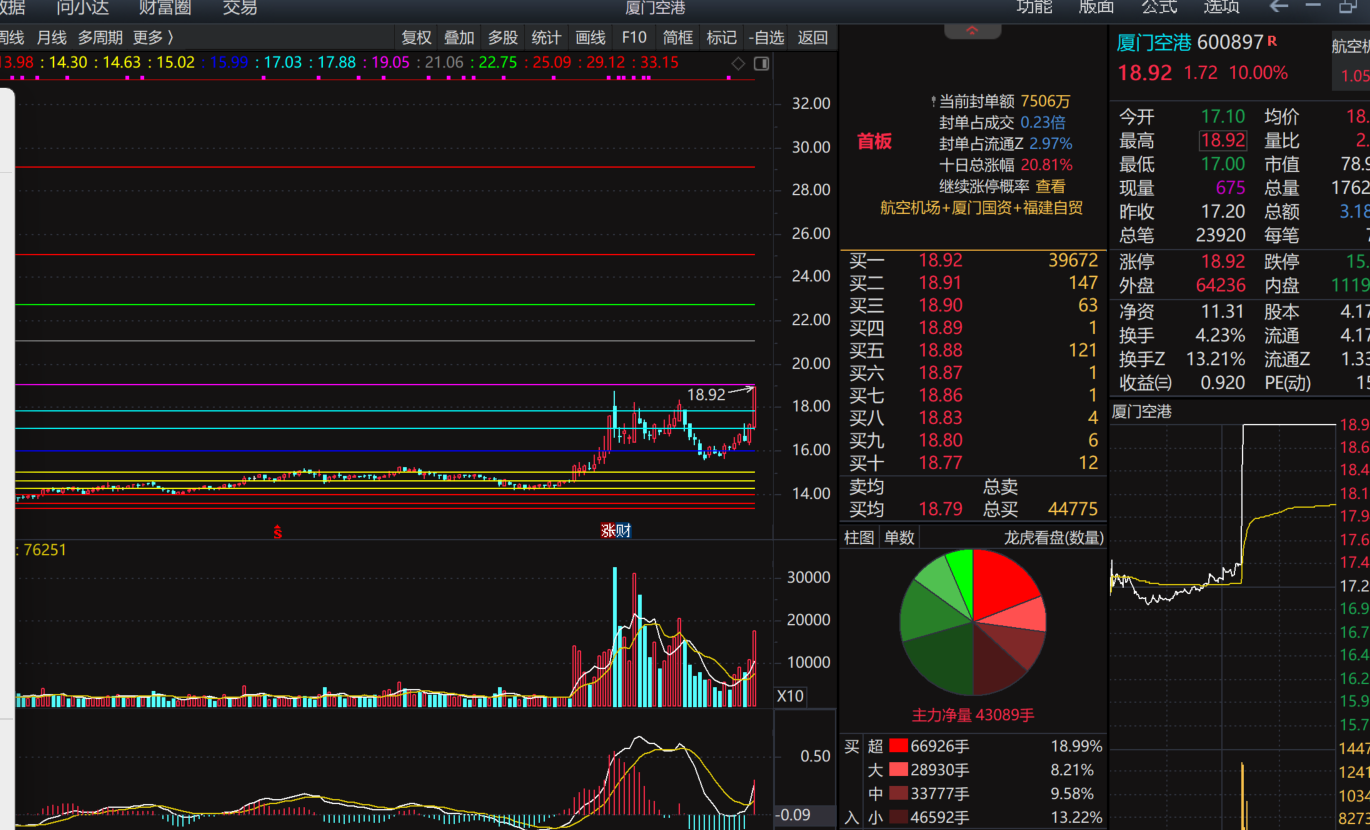Click the 小 legend row 46592手
This screenshot has width=1370, height=830.
pyautogui.click(x=984, y=818)
